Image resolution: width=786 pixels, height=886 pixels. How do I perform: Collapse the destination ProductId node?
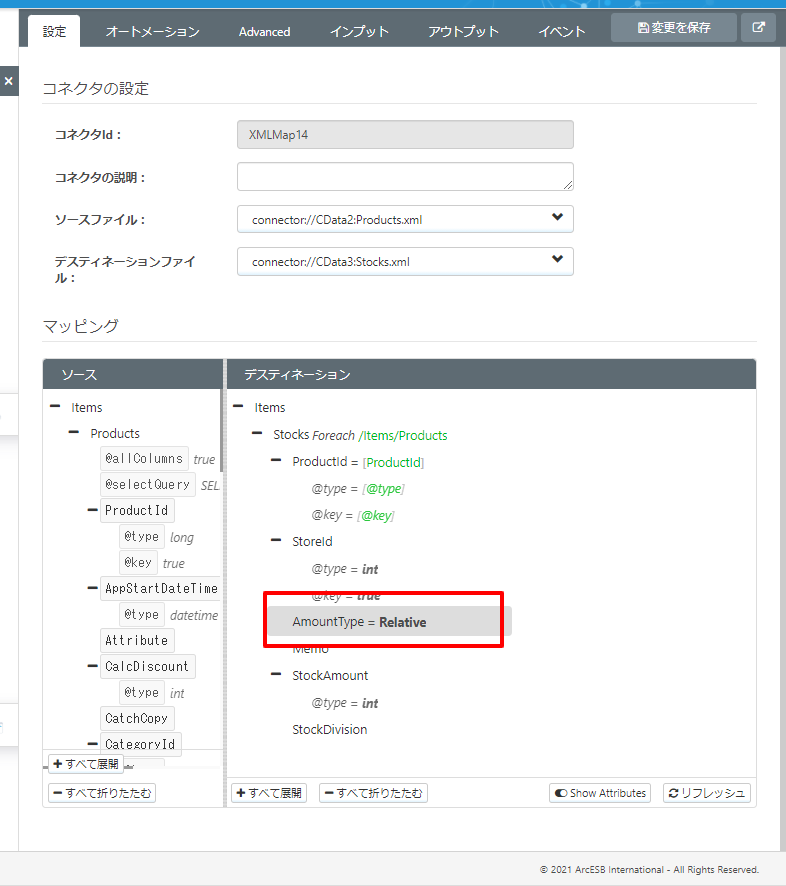pos(276,461)
